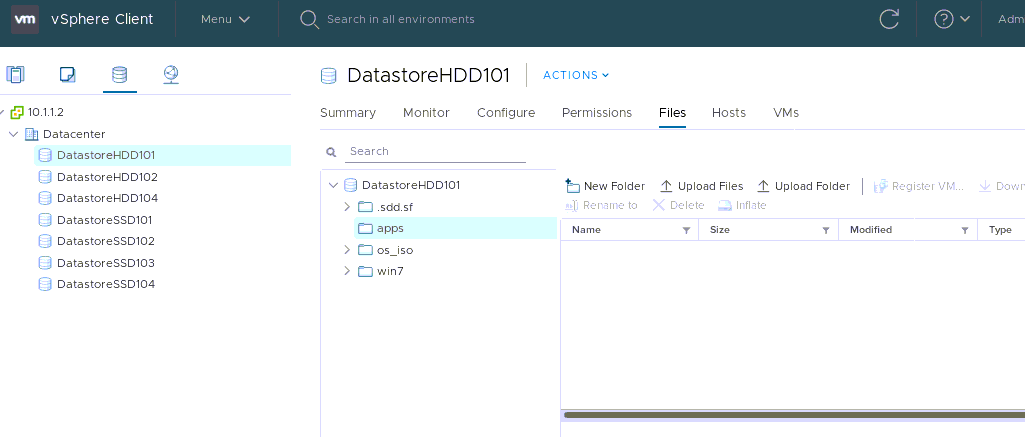Sort files by Size column header

point(720,230)
